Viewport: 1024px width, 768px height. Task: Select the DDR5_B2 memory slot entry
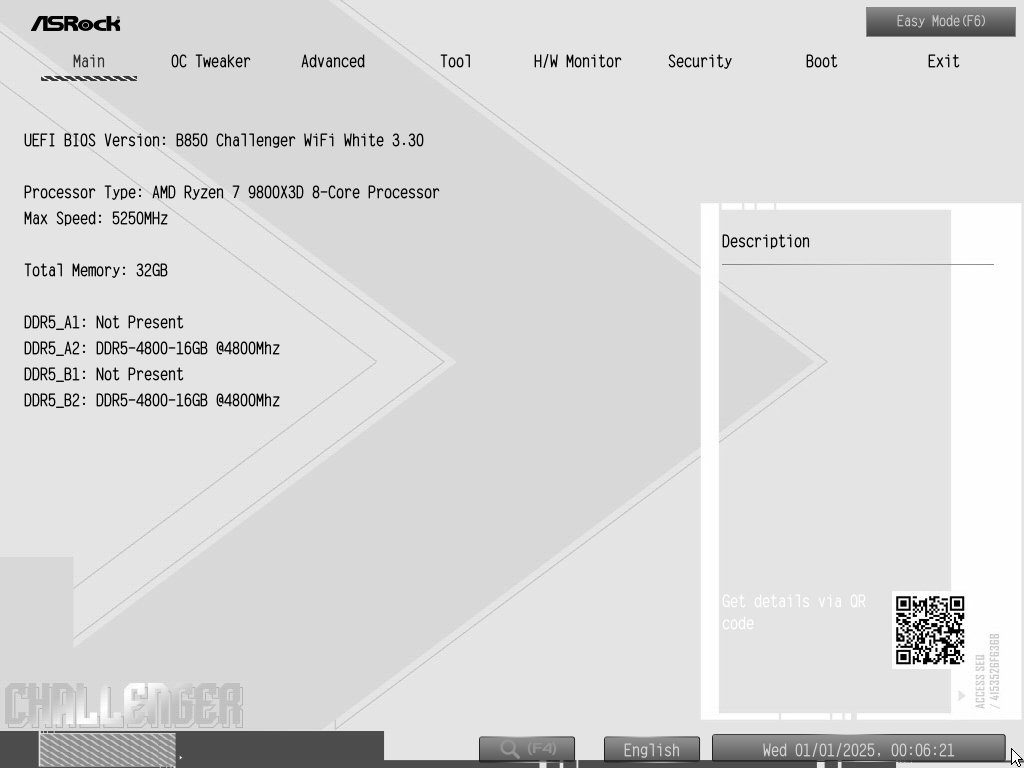(152, 401)
